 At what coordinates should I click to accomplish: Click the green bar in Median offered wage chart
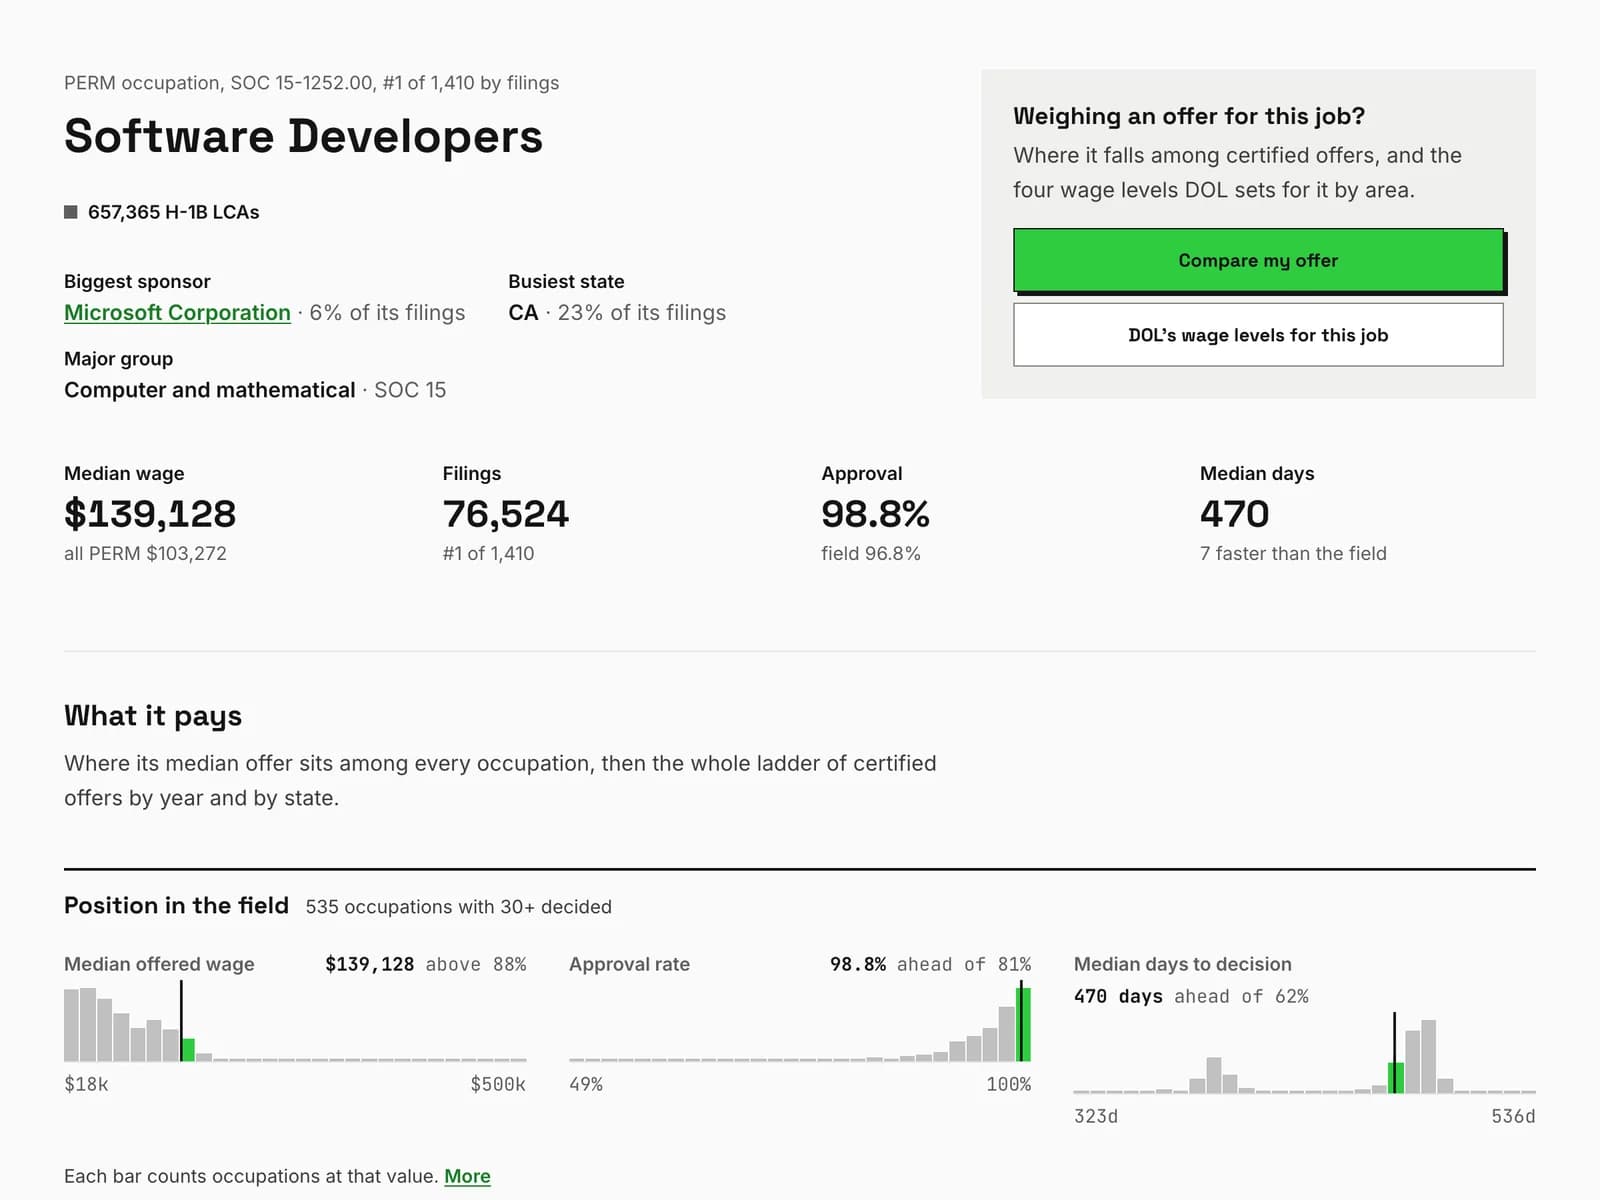click(188, 1049)
